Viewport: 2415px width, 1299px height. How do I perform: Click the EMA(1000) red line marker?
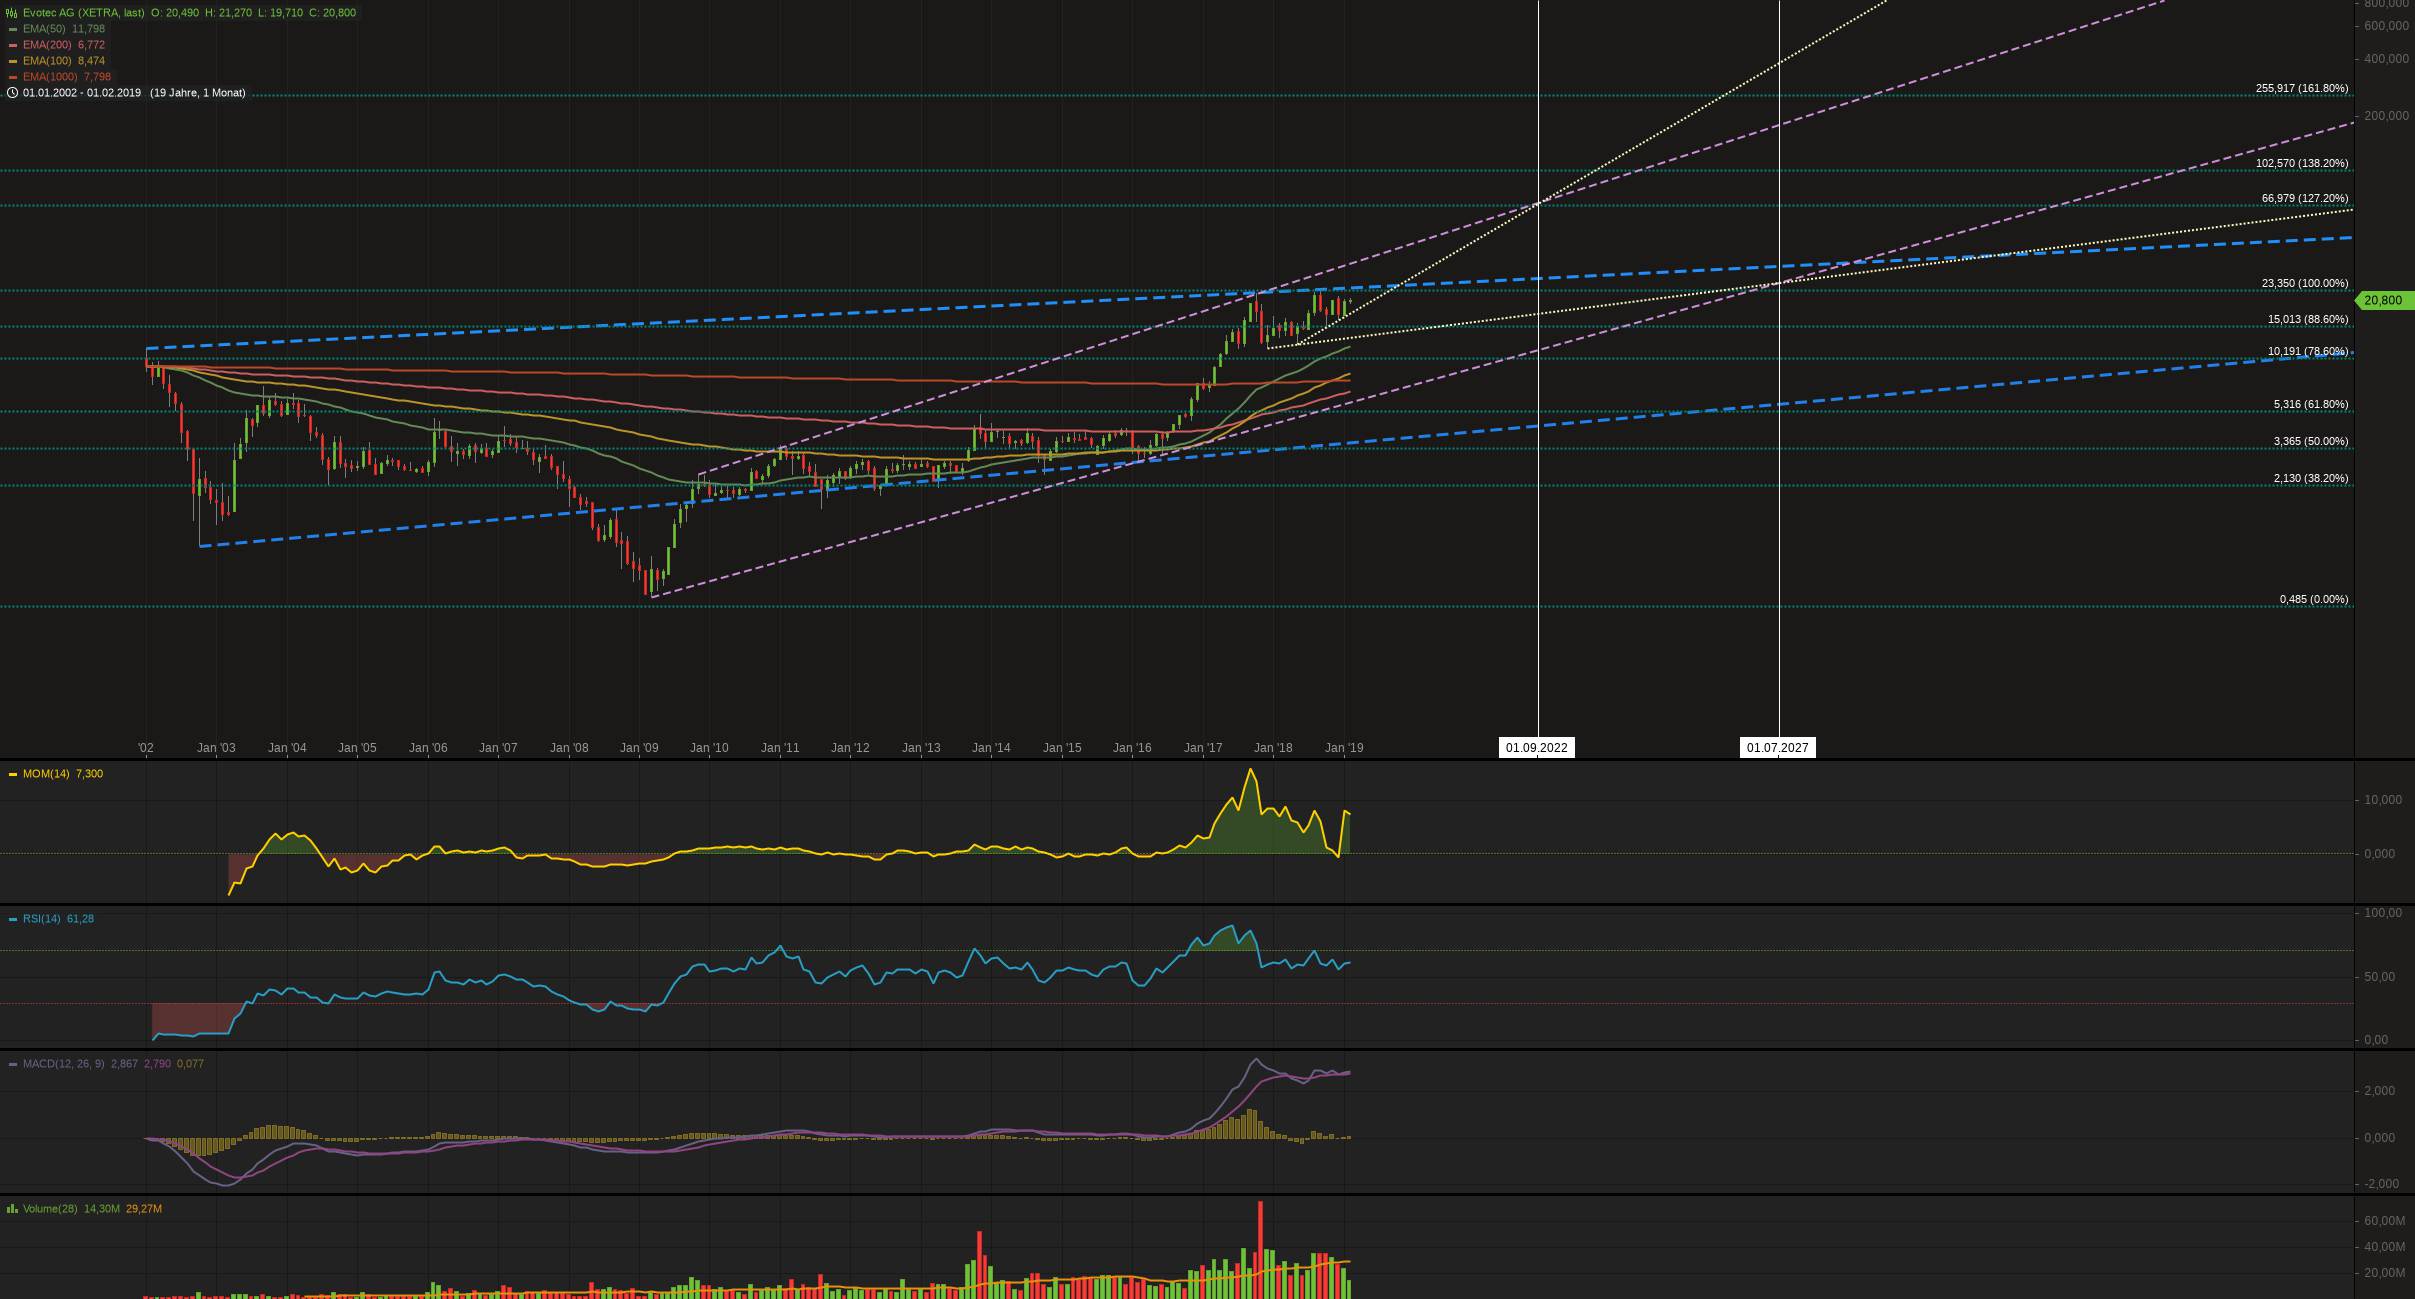coord(12,77)
